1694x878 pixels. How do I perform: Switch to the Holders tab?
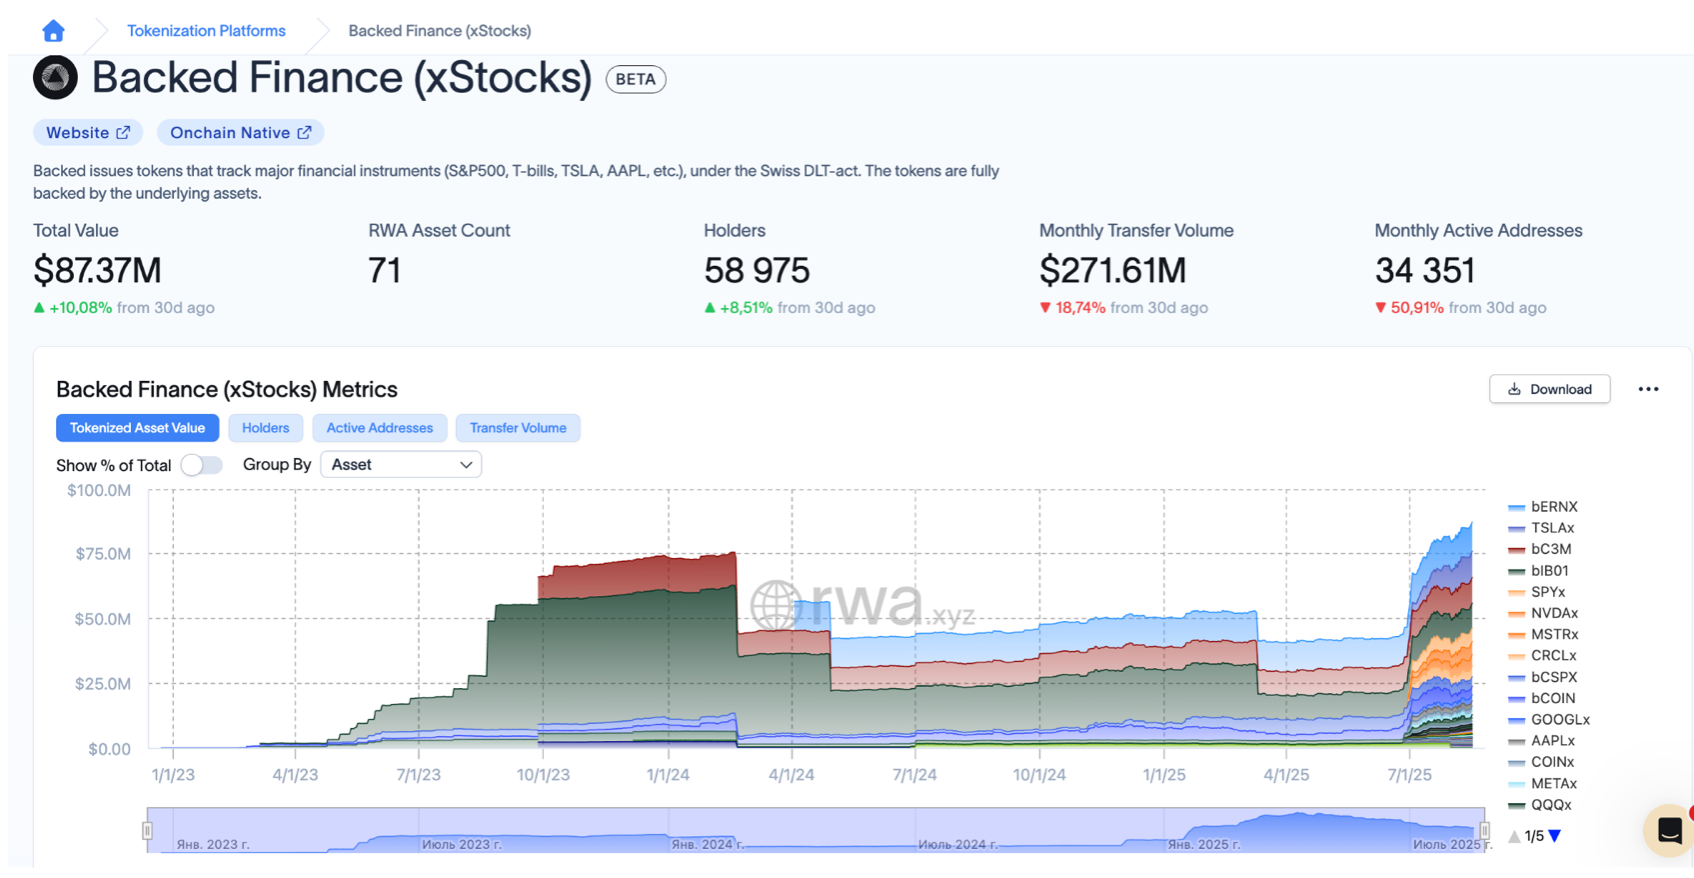coord(265,428)
